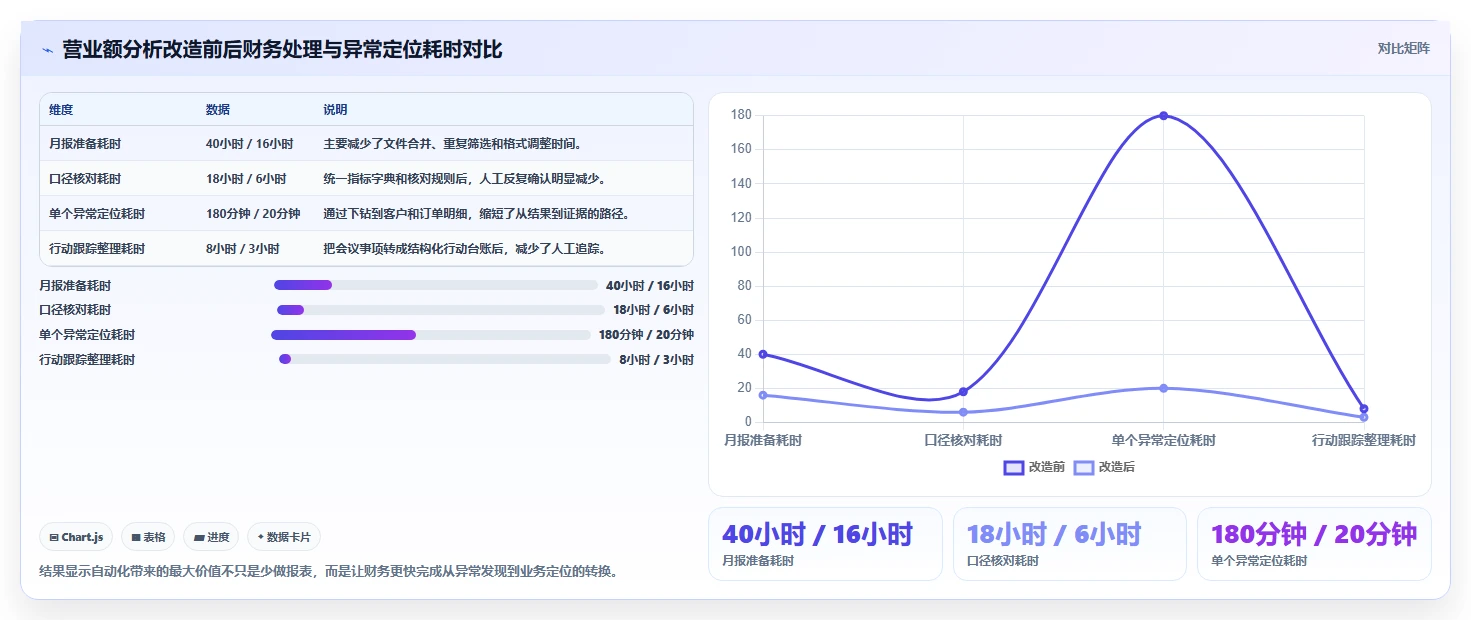
Task: Click the 维度 table column header
Action: [x=61, y=110]
